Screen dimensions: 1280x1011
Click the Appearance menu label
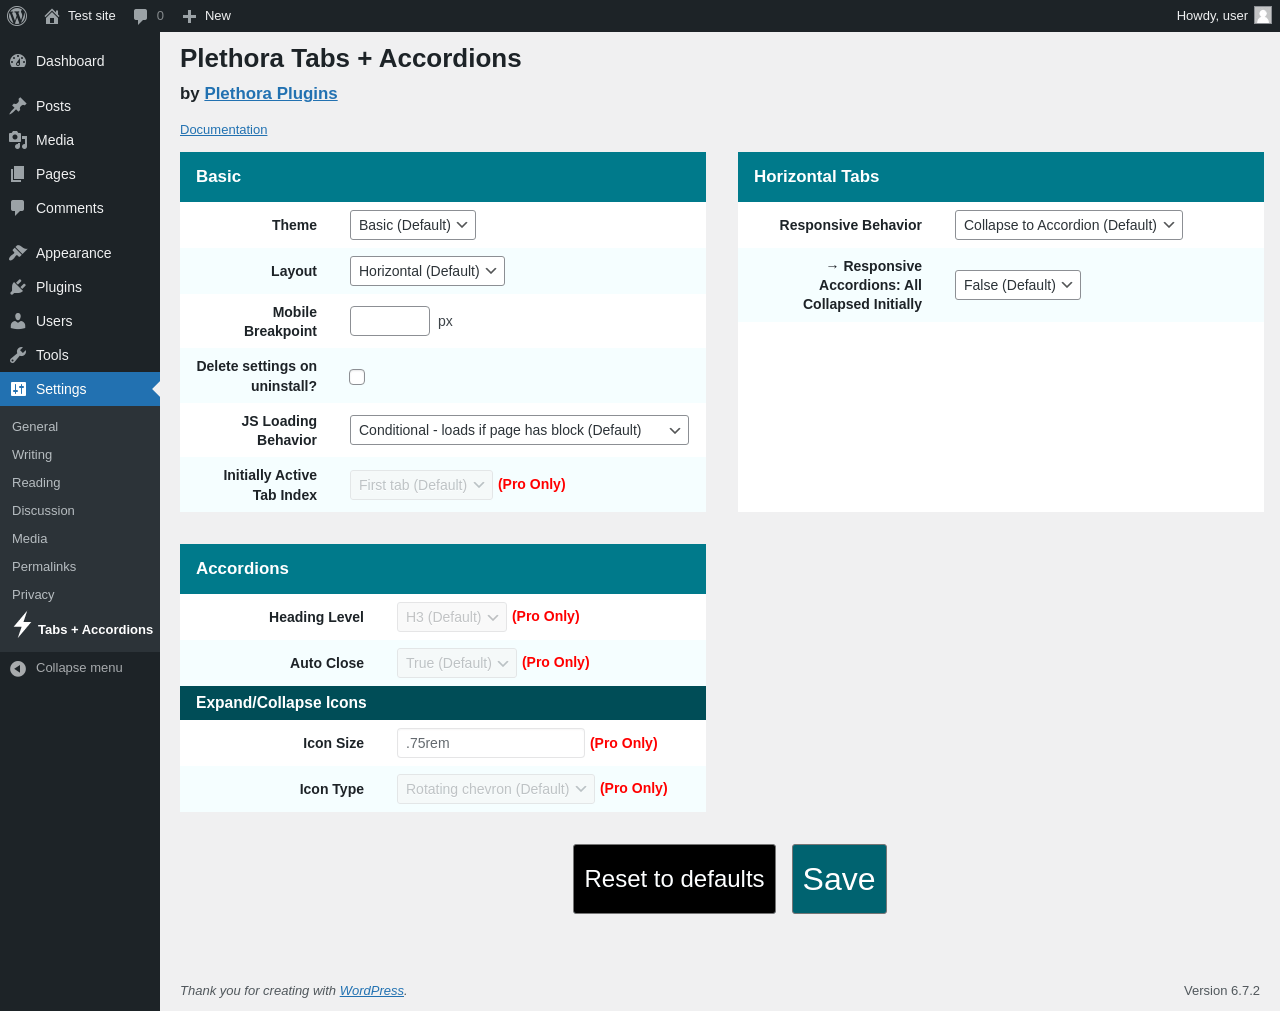click(x=74, y=253)
